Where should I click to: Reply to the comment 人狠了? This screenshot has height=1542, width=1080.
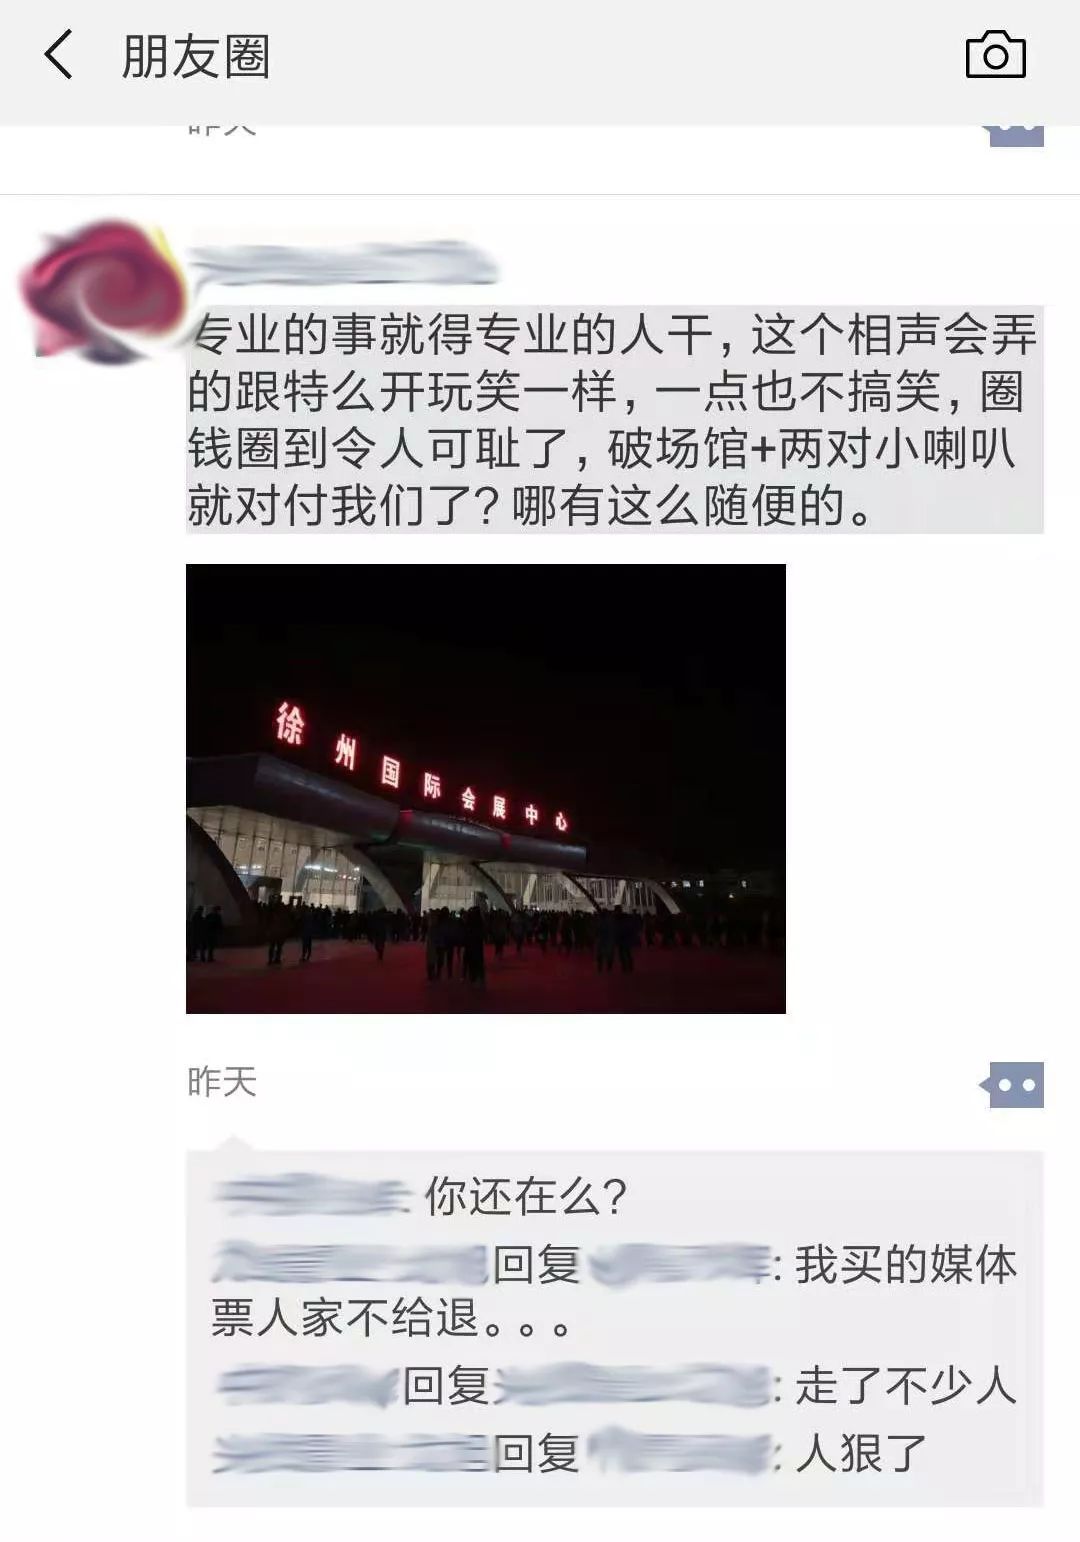(x=861, y=1453)
